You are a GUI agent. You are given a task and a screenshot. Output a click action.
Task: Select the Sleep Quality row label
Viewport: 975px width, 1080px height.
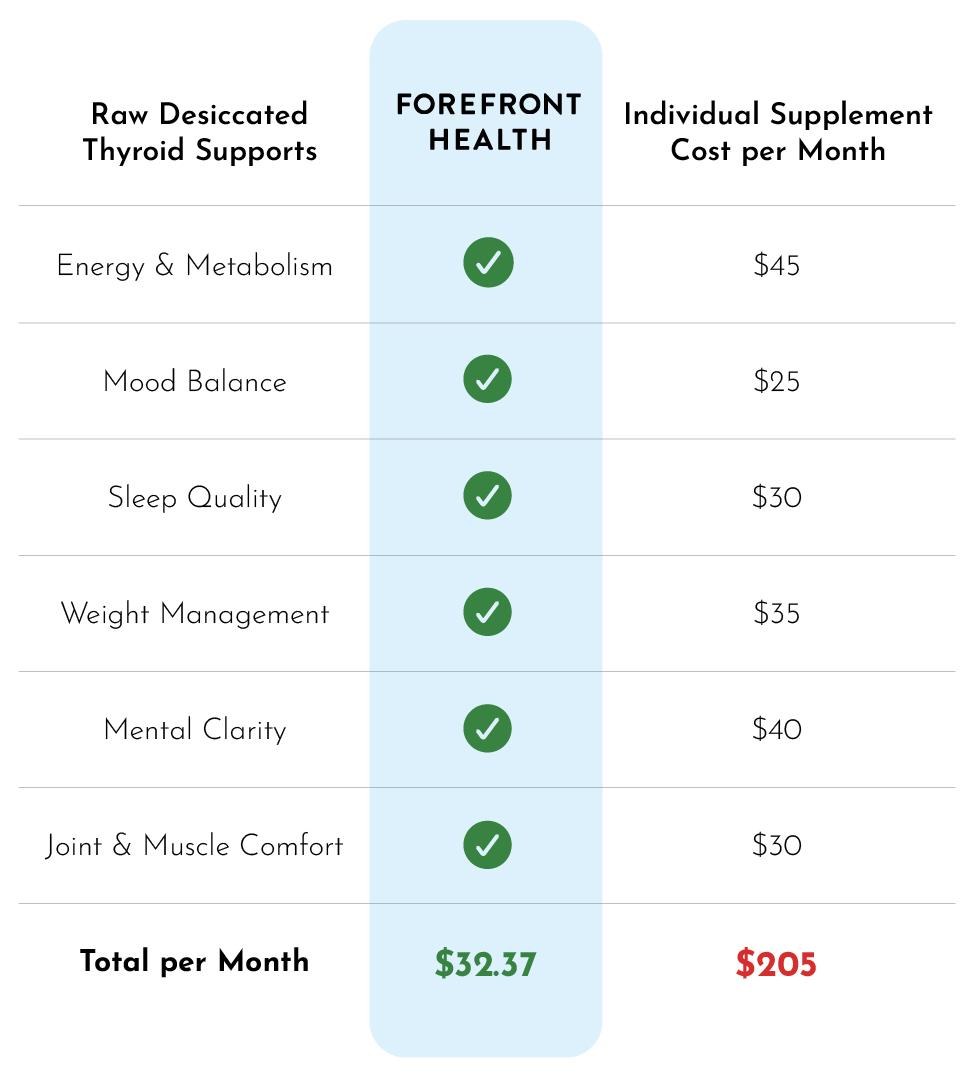pyautogui.click(x=195, y=498)
